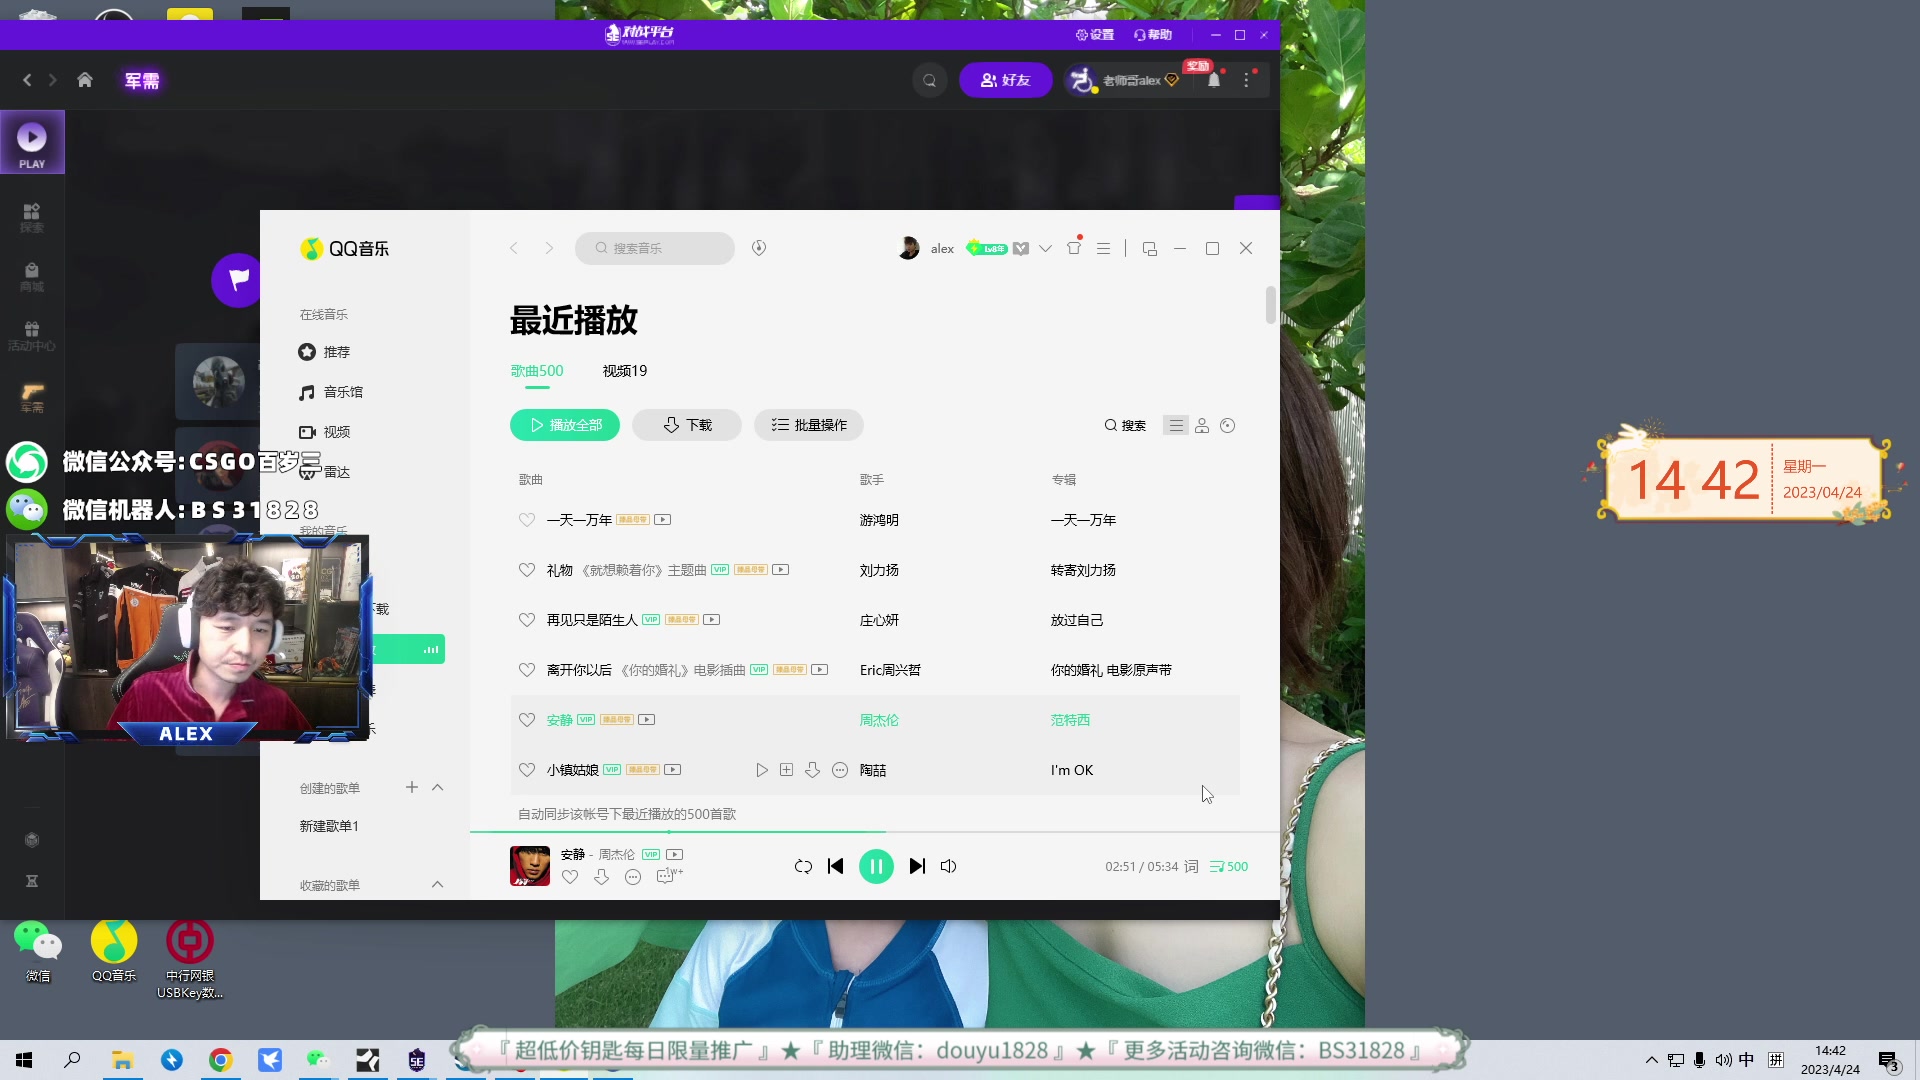1920x1080 pixels.
Task: Open the music recognition icon beside the search box
Action: pos(759,248)
